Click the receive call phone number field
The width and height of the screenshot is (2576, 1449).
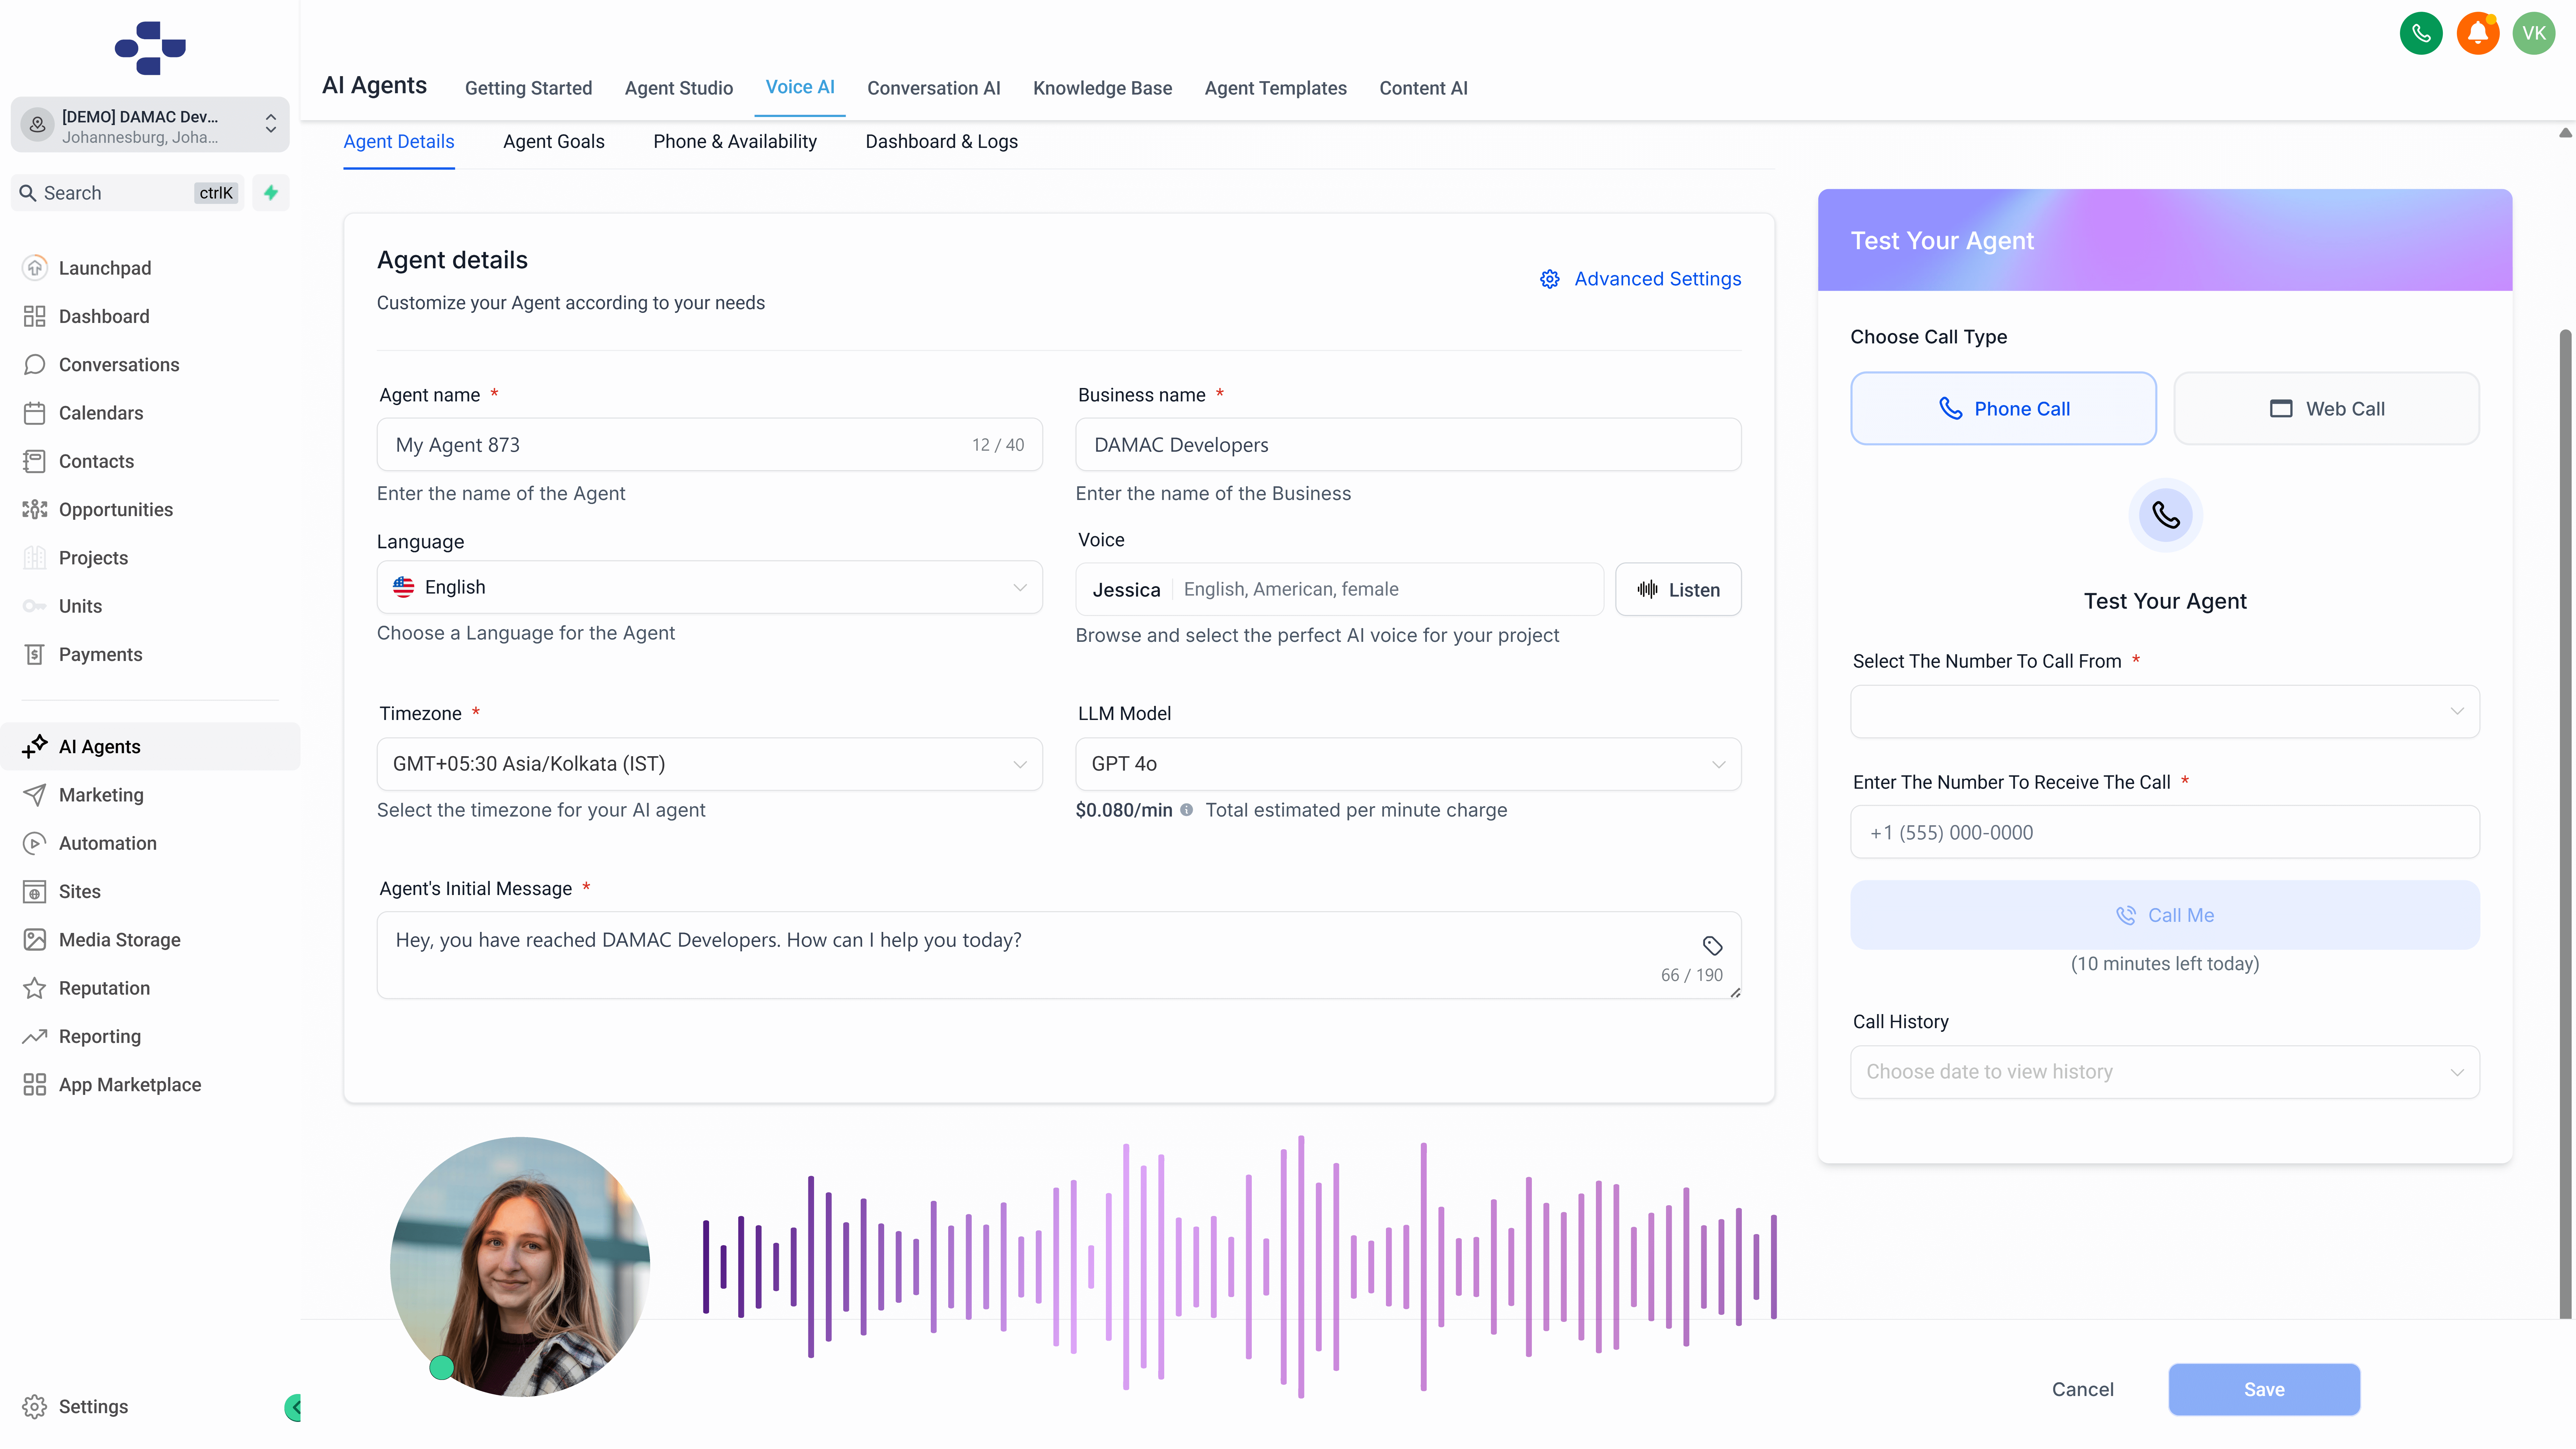click(x=2164, y=832)
